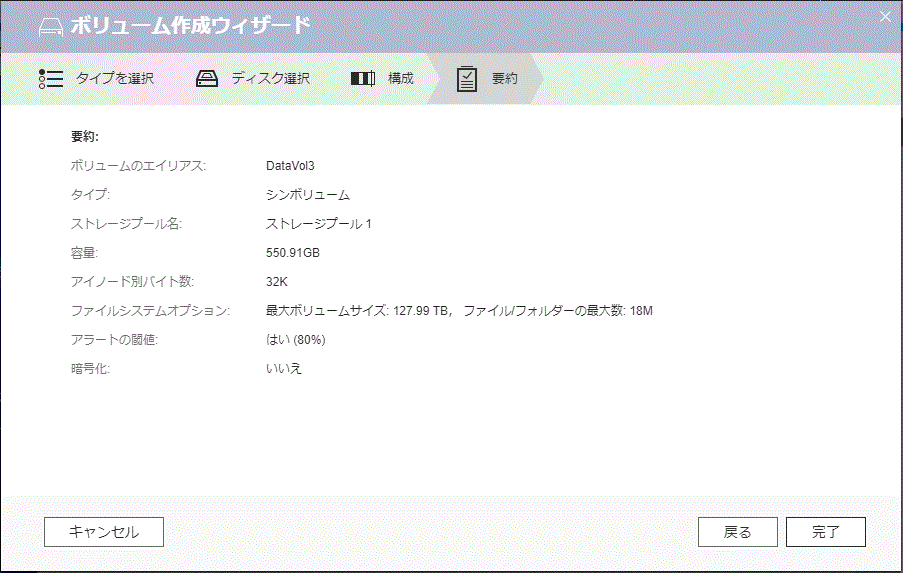Click the 550.91GB capacity value

(293, 253)
